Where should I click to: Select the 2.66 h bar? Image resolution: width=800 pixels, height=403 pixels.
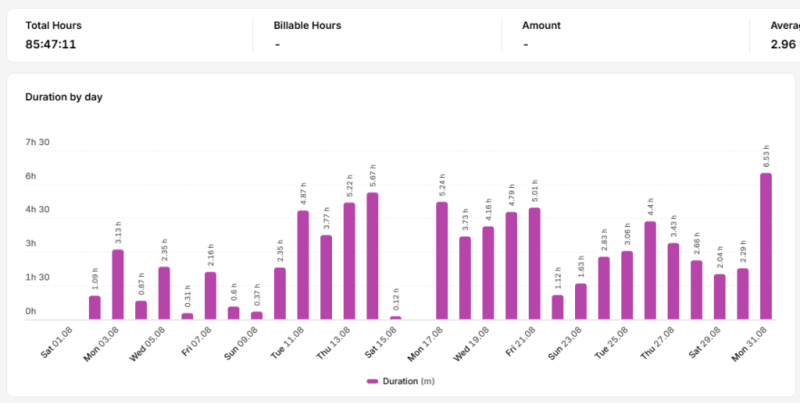[x=696, y=290]
